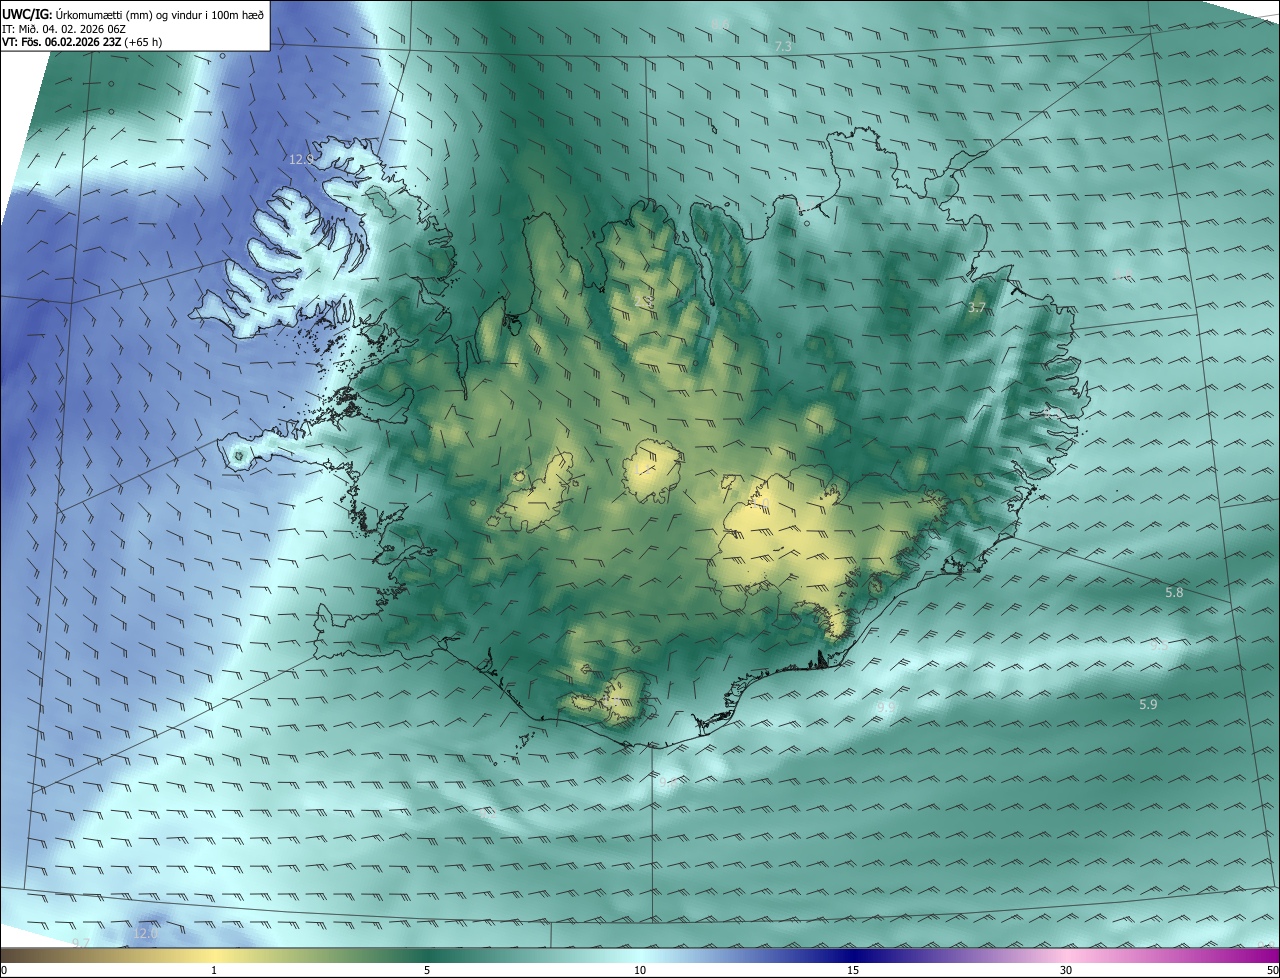Screen dimensions: 1280x978
Task: Click the 3.7 value label in northeast Iceland
Action: click(978, 308)
